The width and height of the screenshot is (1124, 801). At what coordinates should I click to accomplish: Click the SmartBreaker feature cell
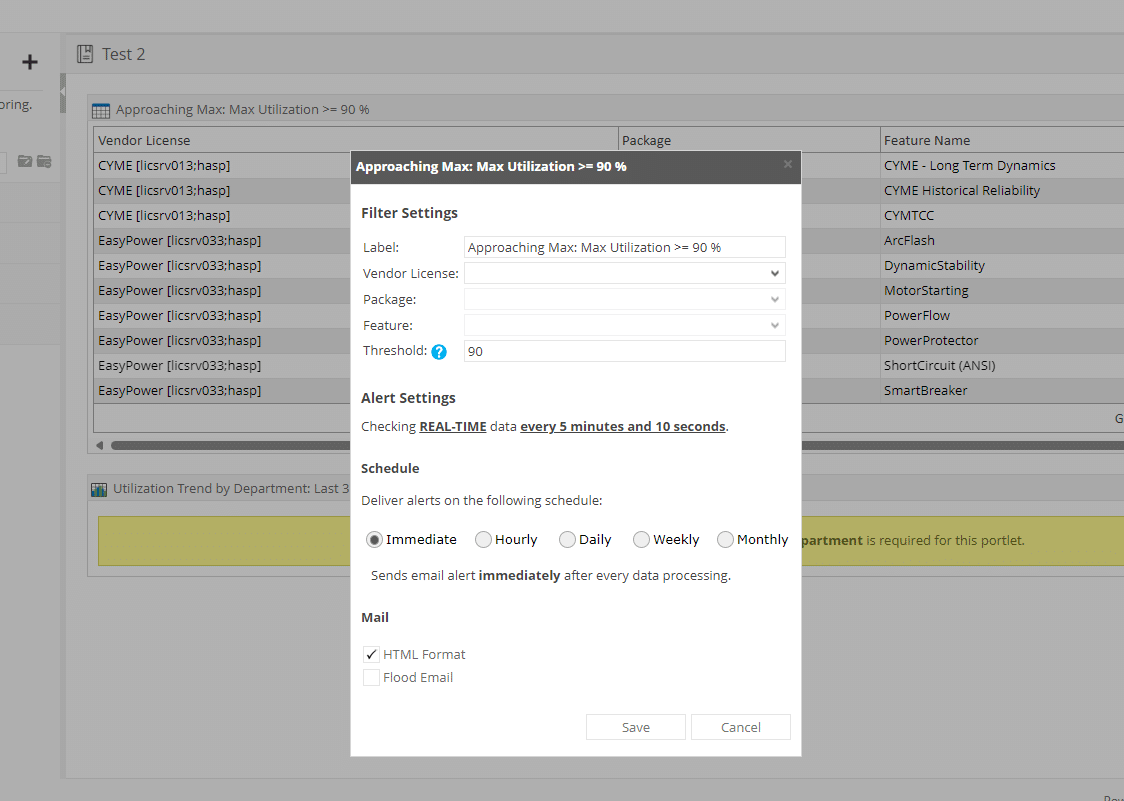(x=1001, y=391)
